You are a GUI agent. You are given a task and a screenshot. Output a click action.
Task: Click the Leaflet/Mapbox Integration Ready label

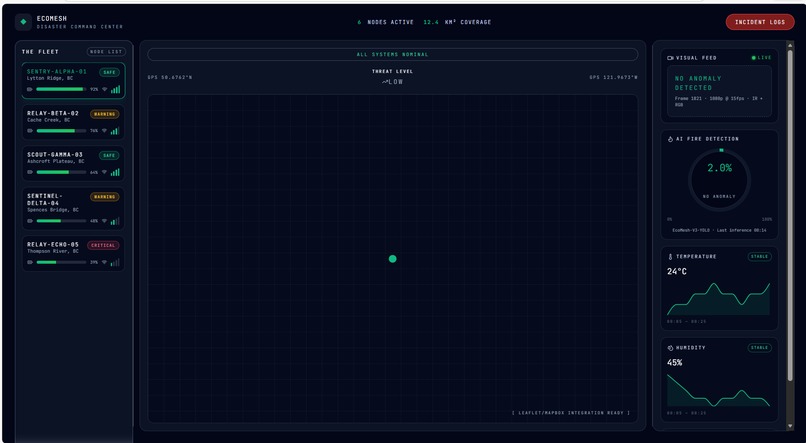point(571,413)
